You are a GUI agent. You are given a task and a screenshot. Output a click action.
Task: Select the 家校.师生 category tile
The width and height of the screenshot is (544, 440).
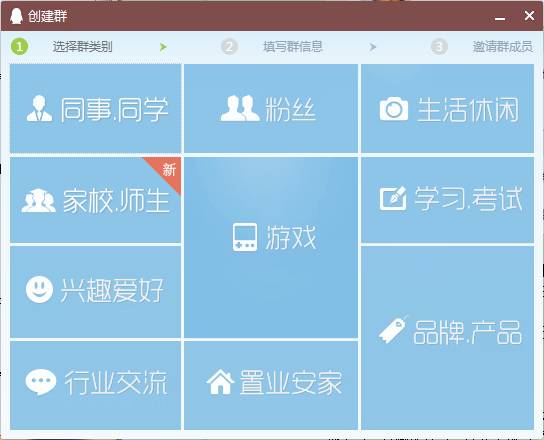point(95,200)
